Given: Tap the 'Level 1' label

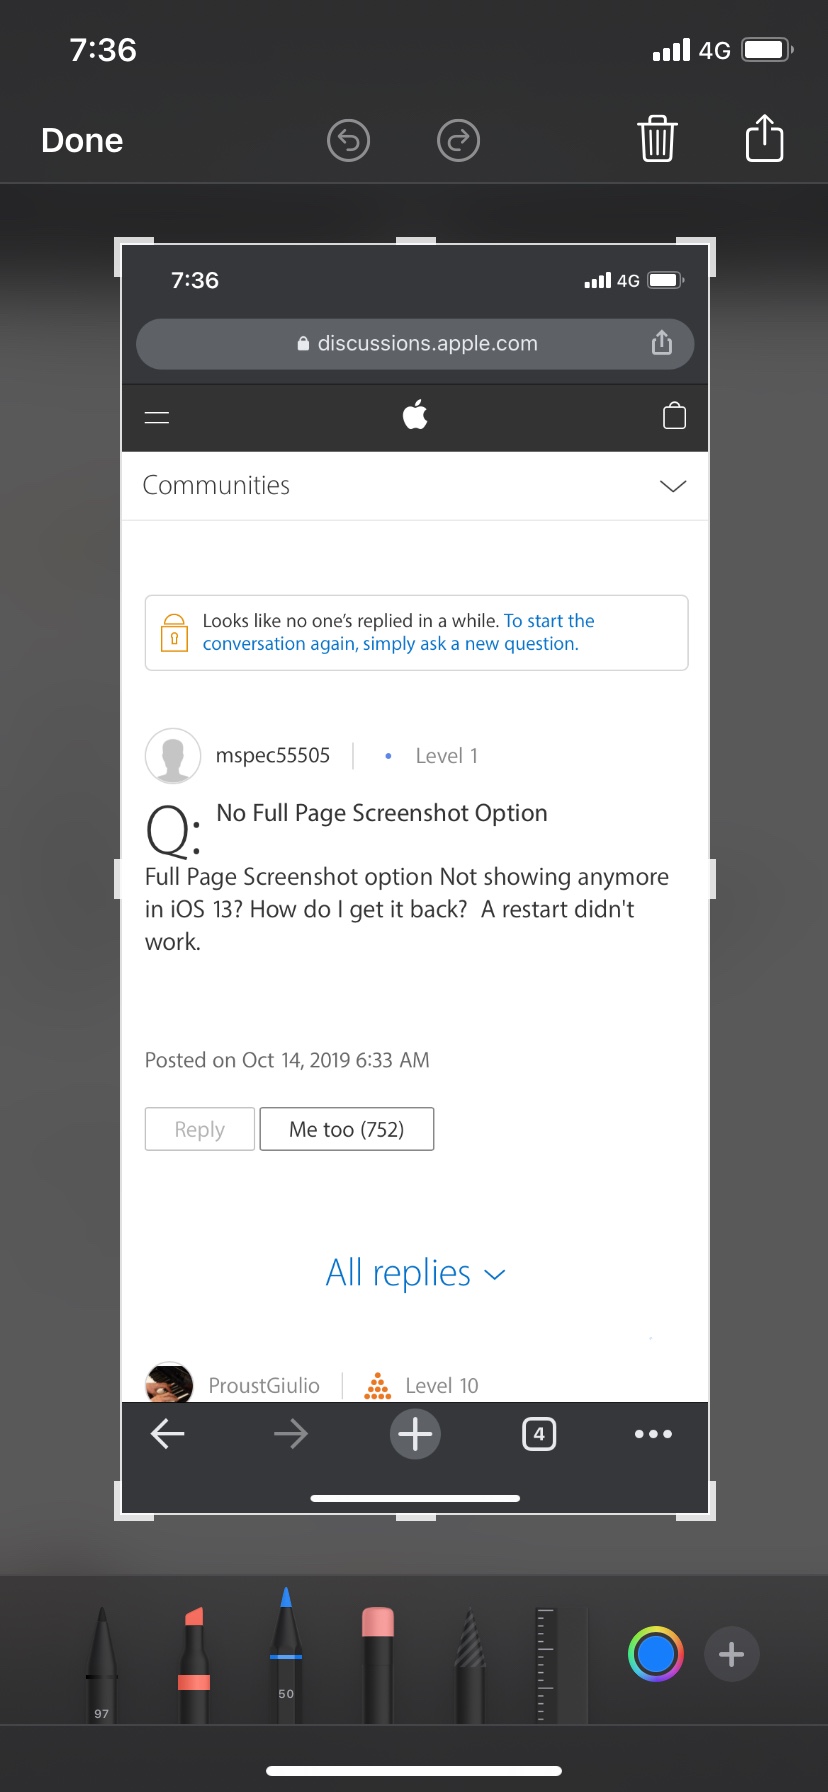Looking at the screenshot, I should (x=447, y=756).
